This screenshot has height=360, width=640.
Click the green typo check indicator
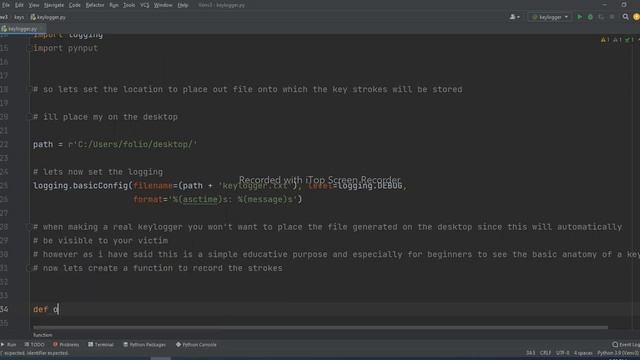coord(629,40)
